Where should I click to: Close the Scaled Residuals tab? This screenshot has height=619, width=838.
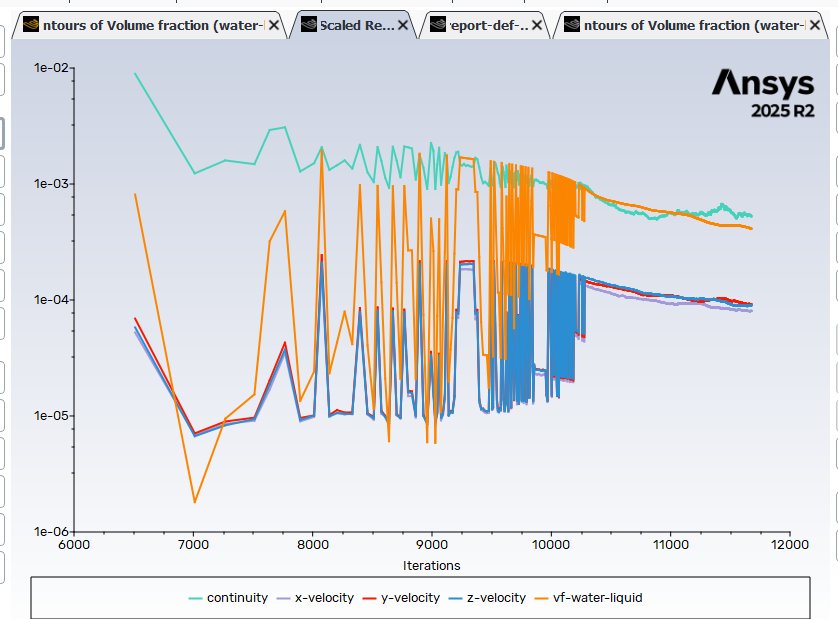(403, 26)
